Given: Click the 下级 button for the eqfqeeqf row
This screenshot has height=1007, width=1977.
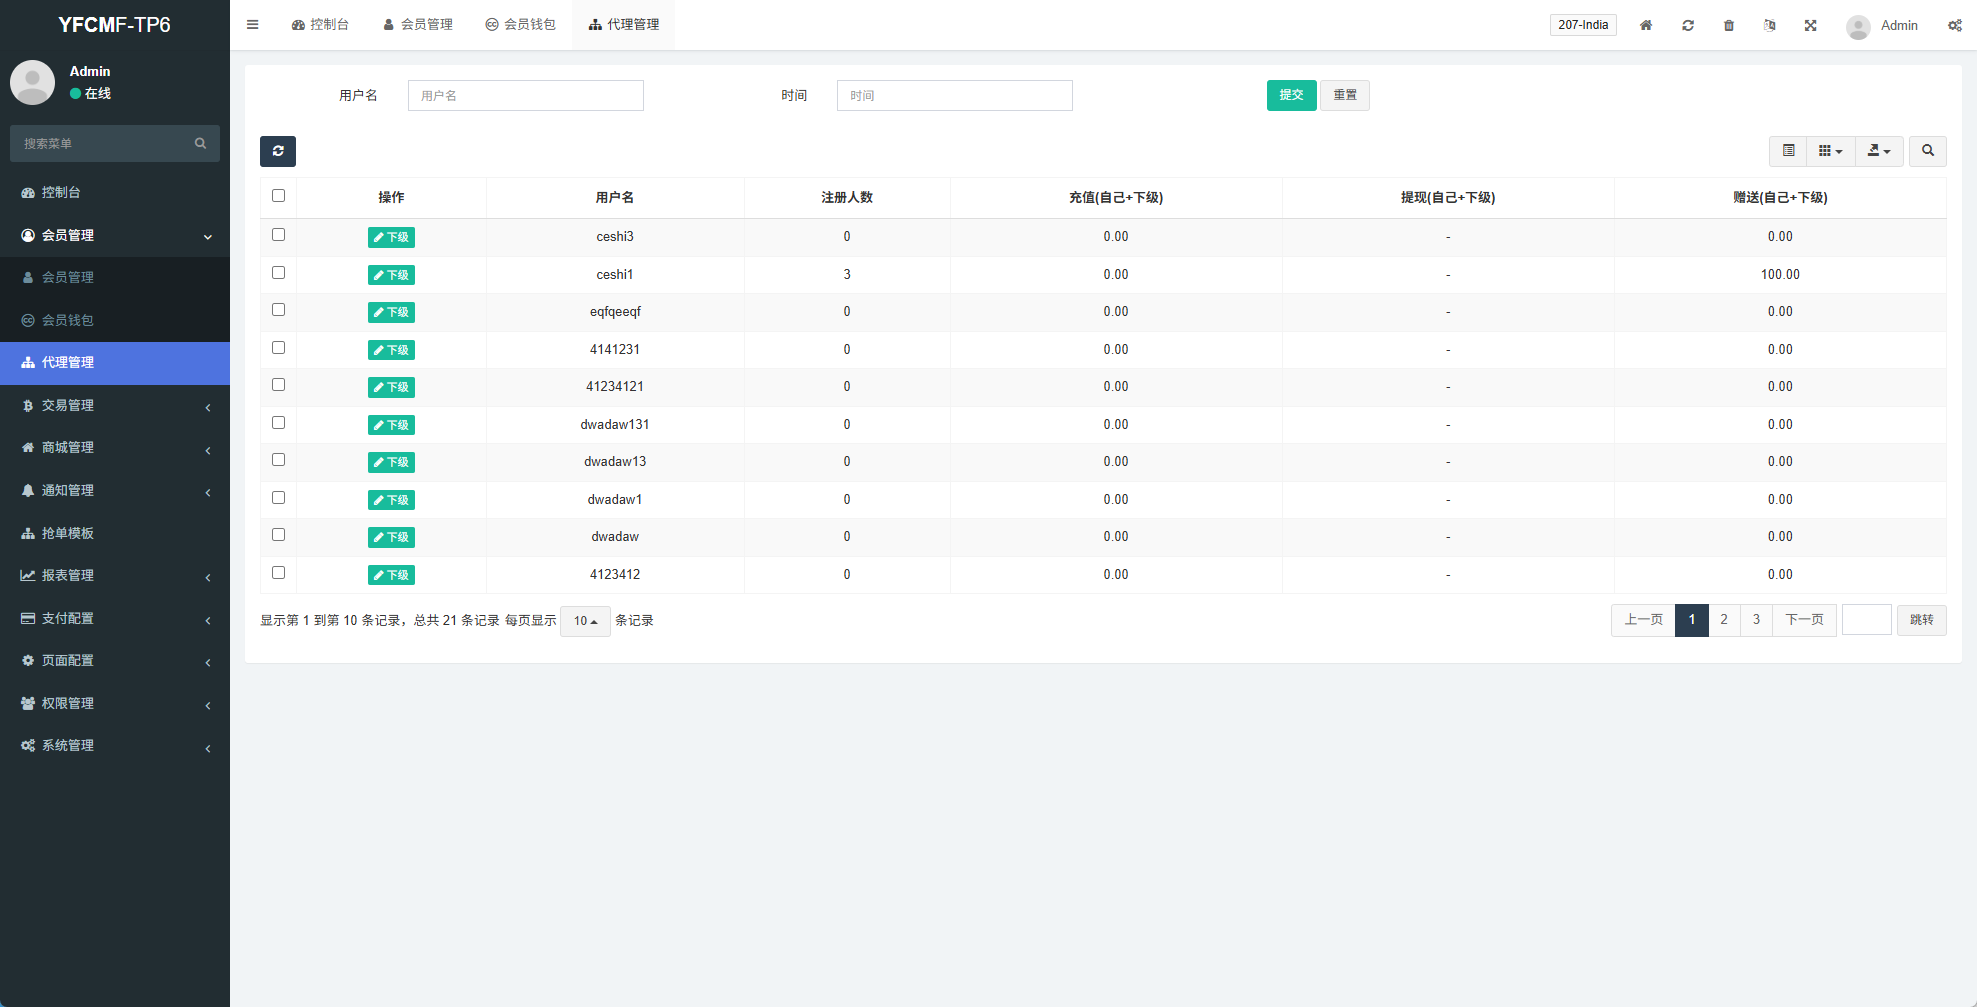Looking at the screenshot, I should 391,312.
